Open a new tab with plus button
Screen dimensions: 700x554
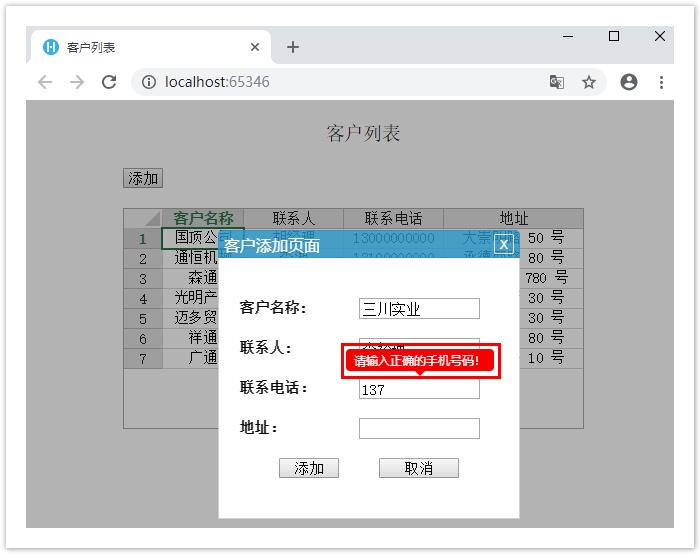[x=292, y=47]
